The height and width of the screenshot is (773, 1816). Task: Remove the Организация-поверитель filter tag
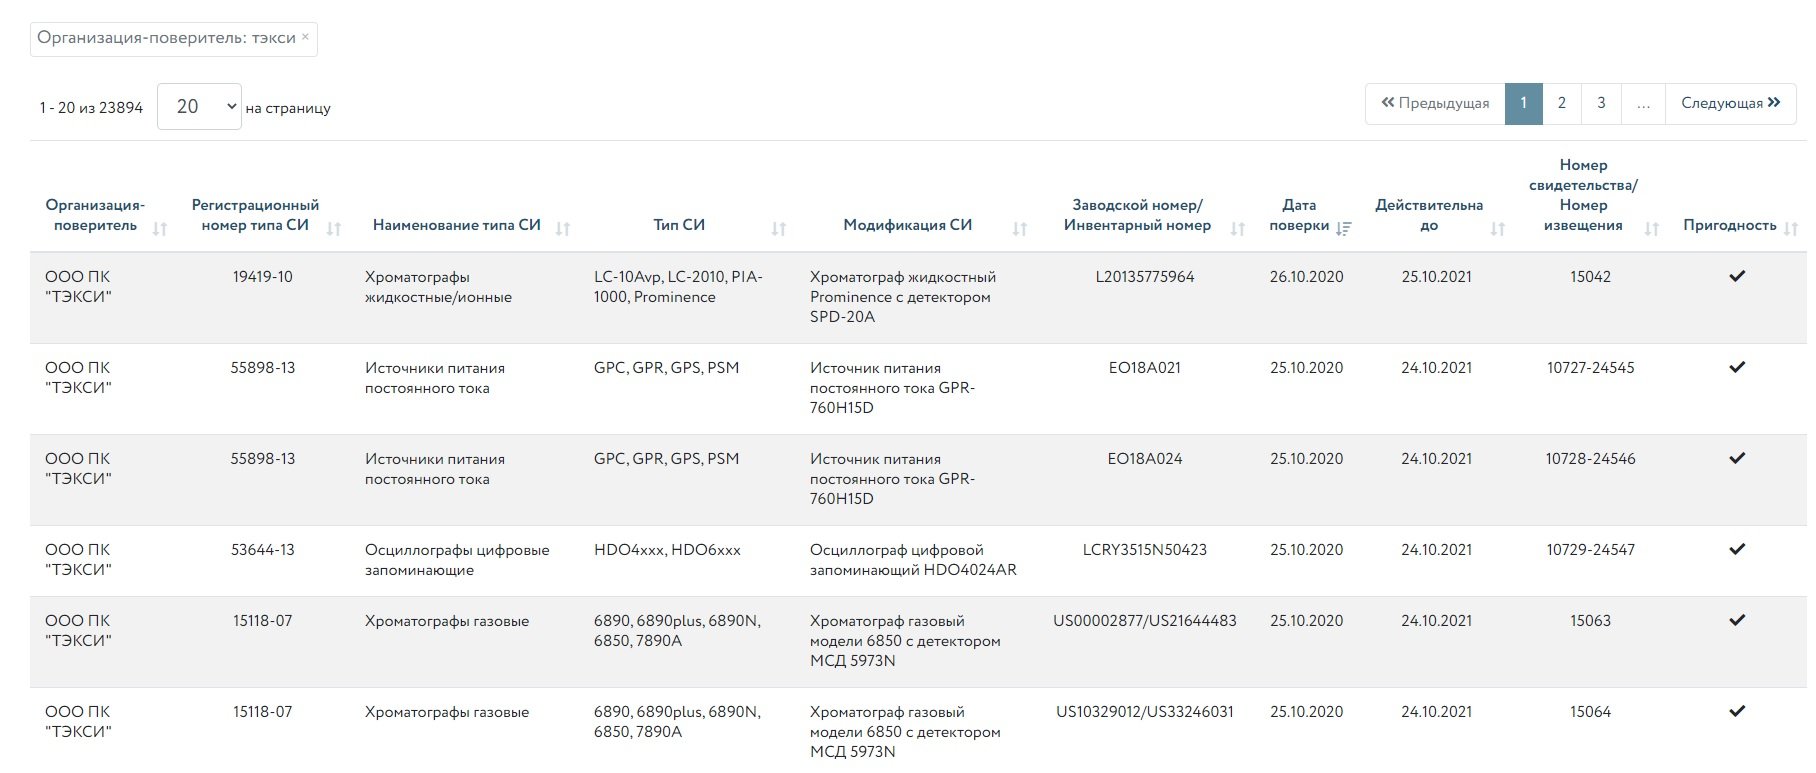point(305,38)
